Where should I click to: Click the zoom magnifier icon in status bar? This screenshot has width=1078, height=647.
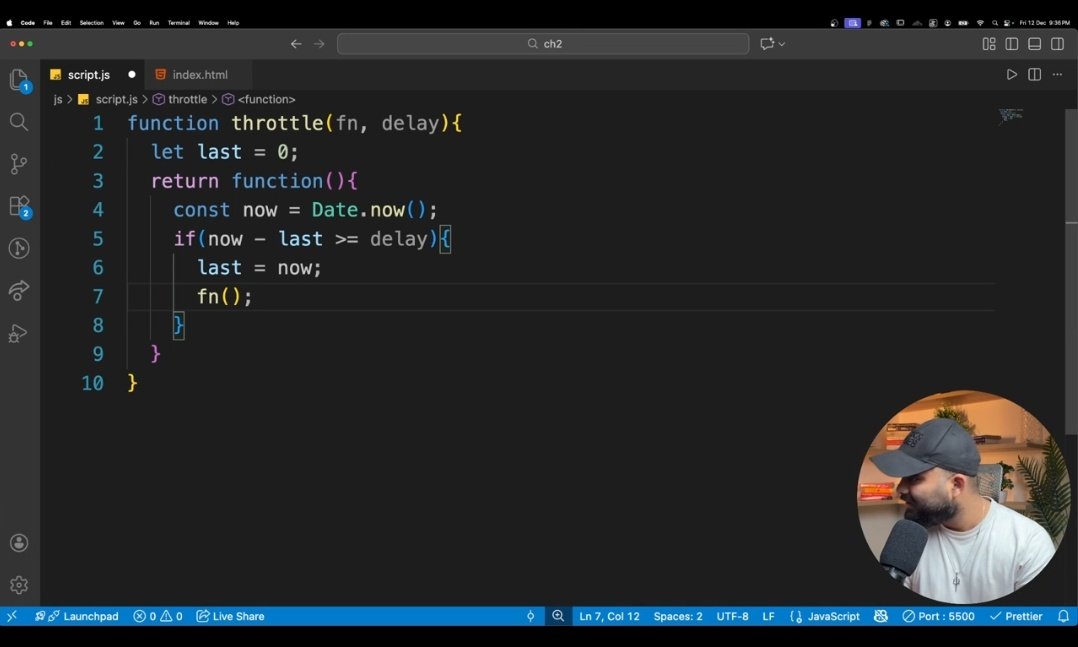click(558, 616)
